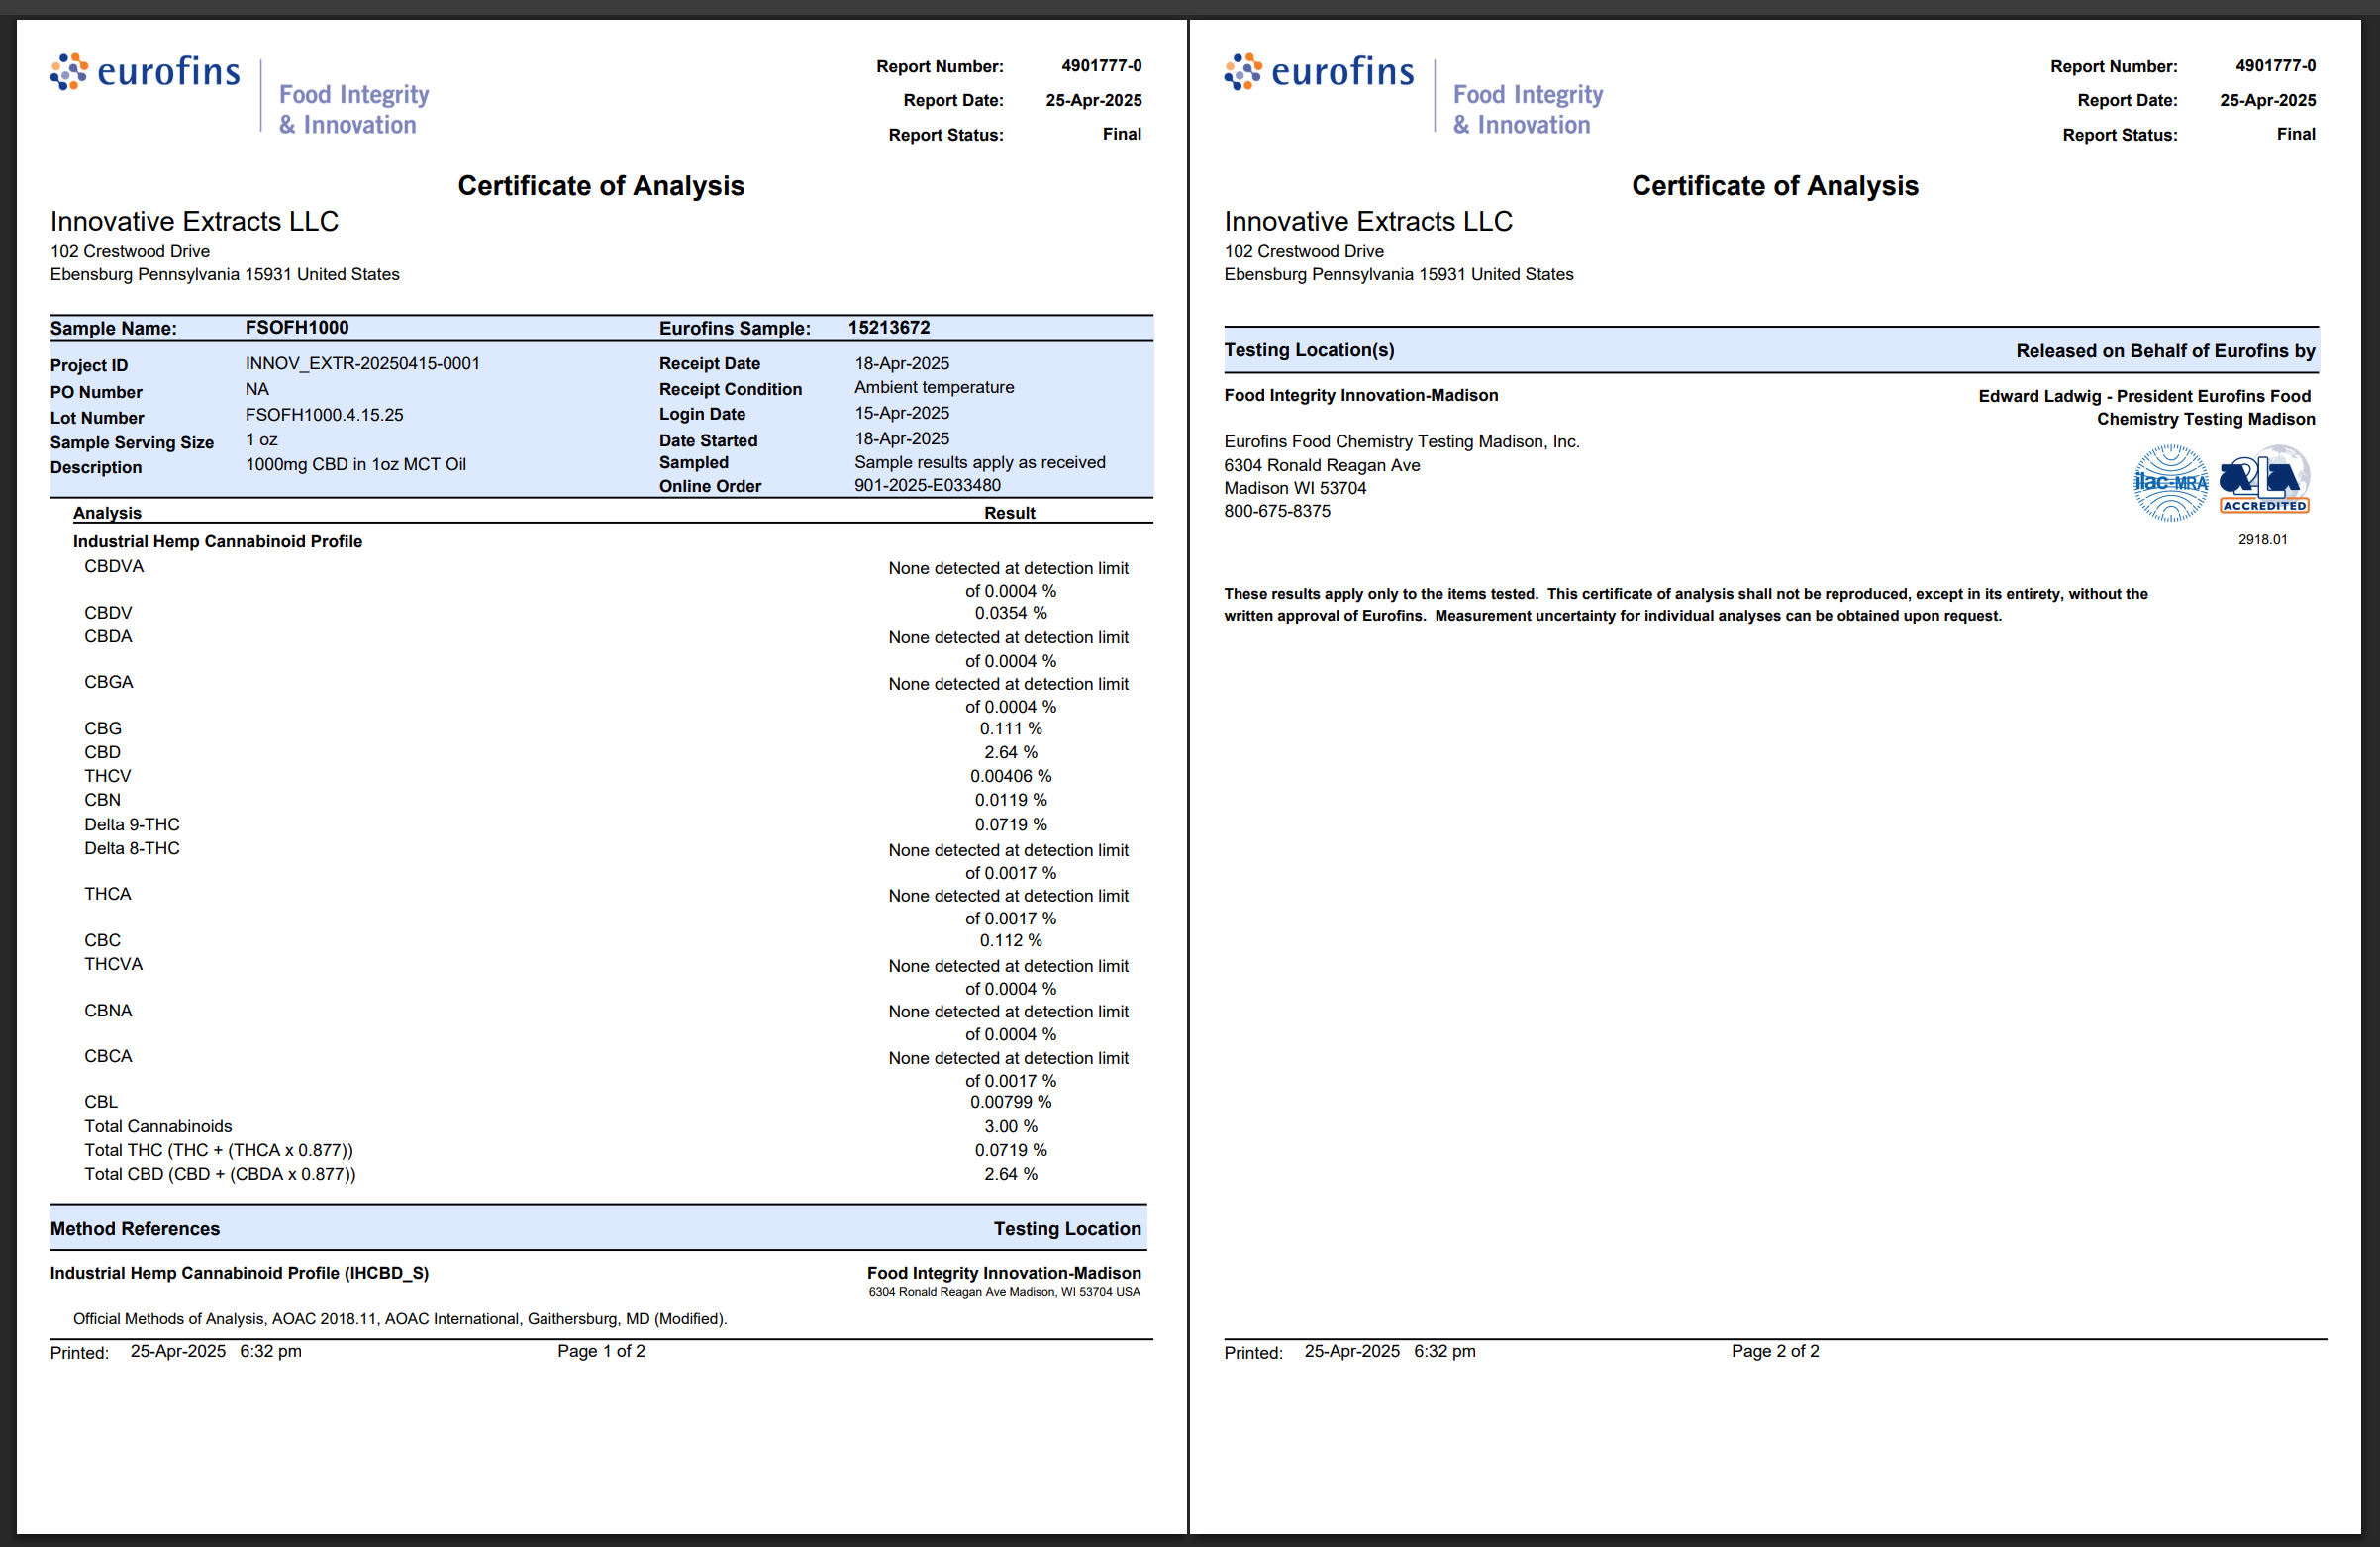This screenshot has width=2380, height=1547.
Task: Click the Eurofins logo on page 1
Action: pyautogui.click(x=146, y=72)
